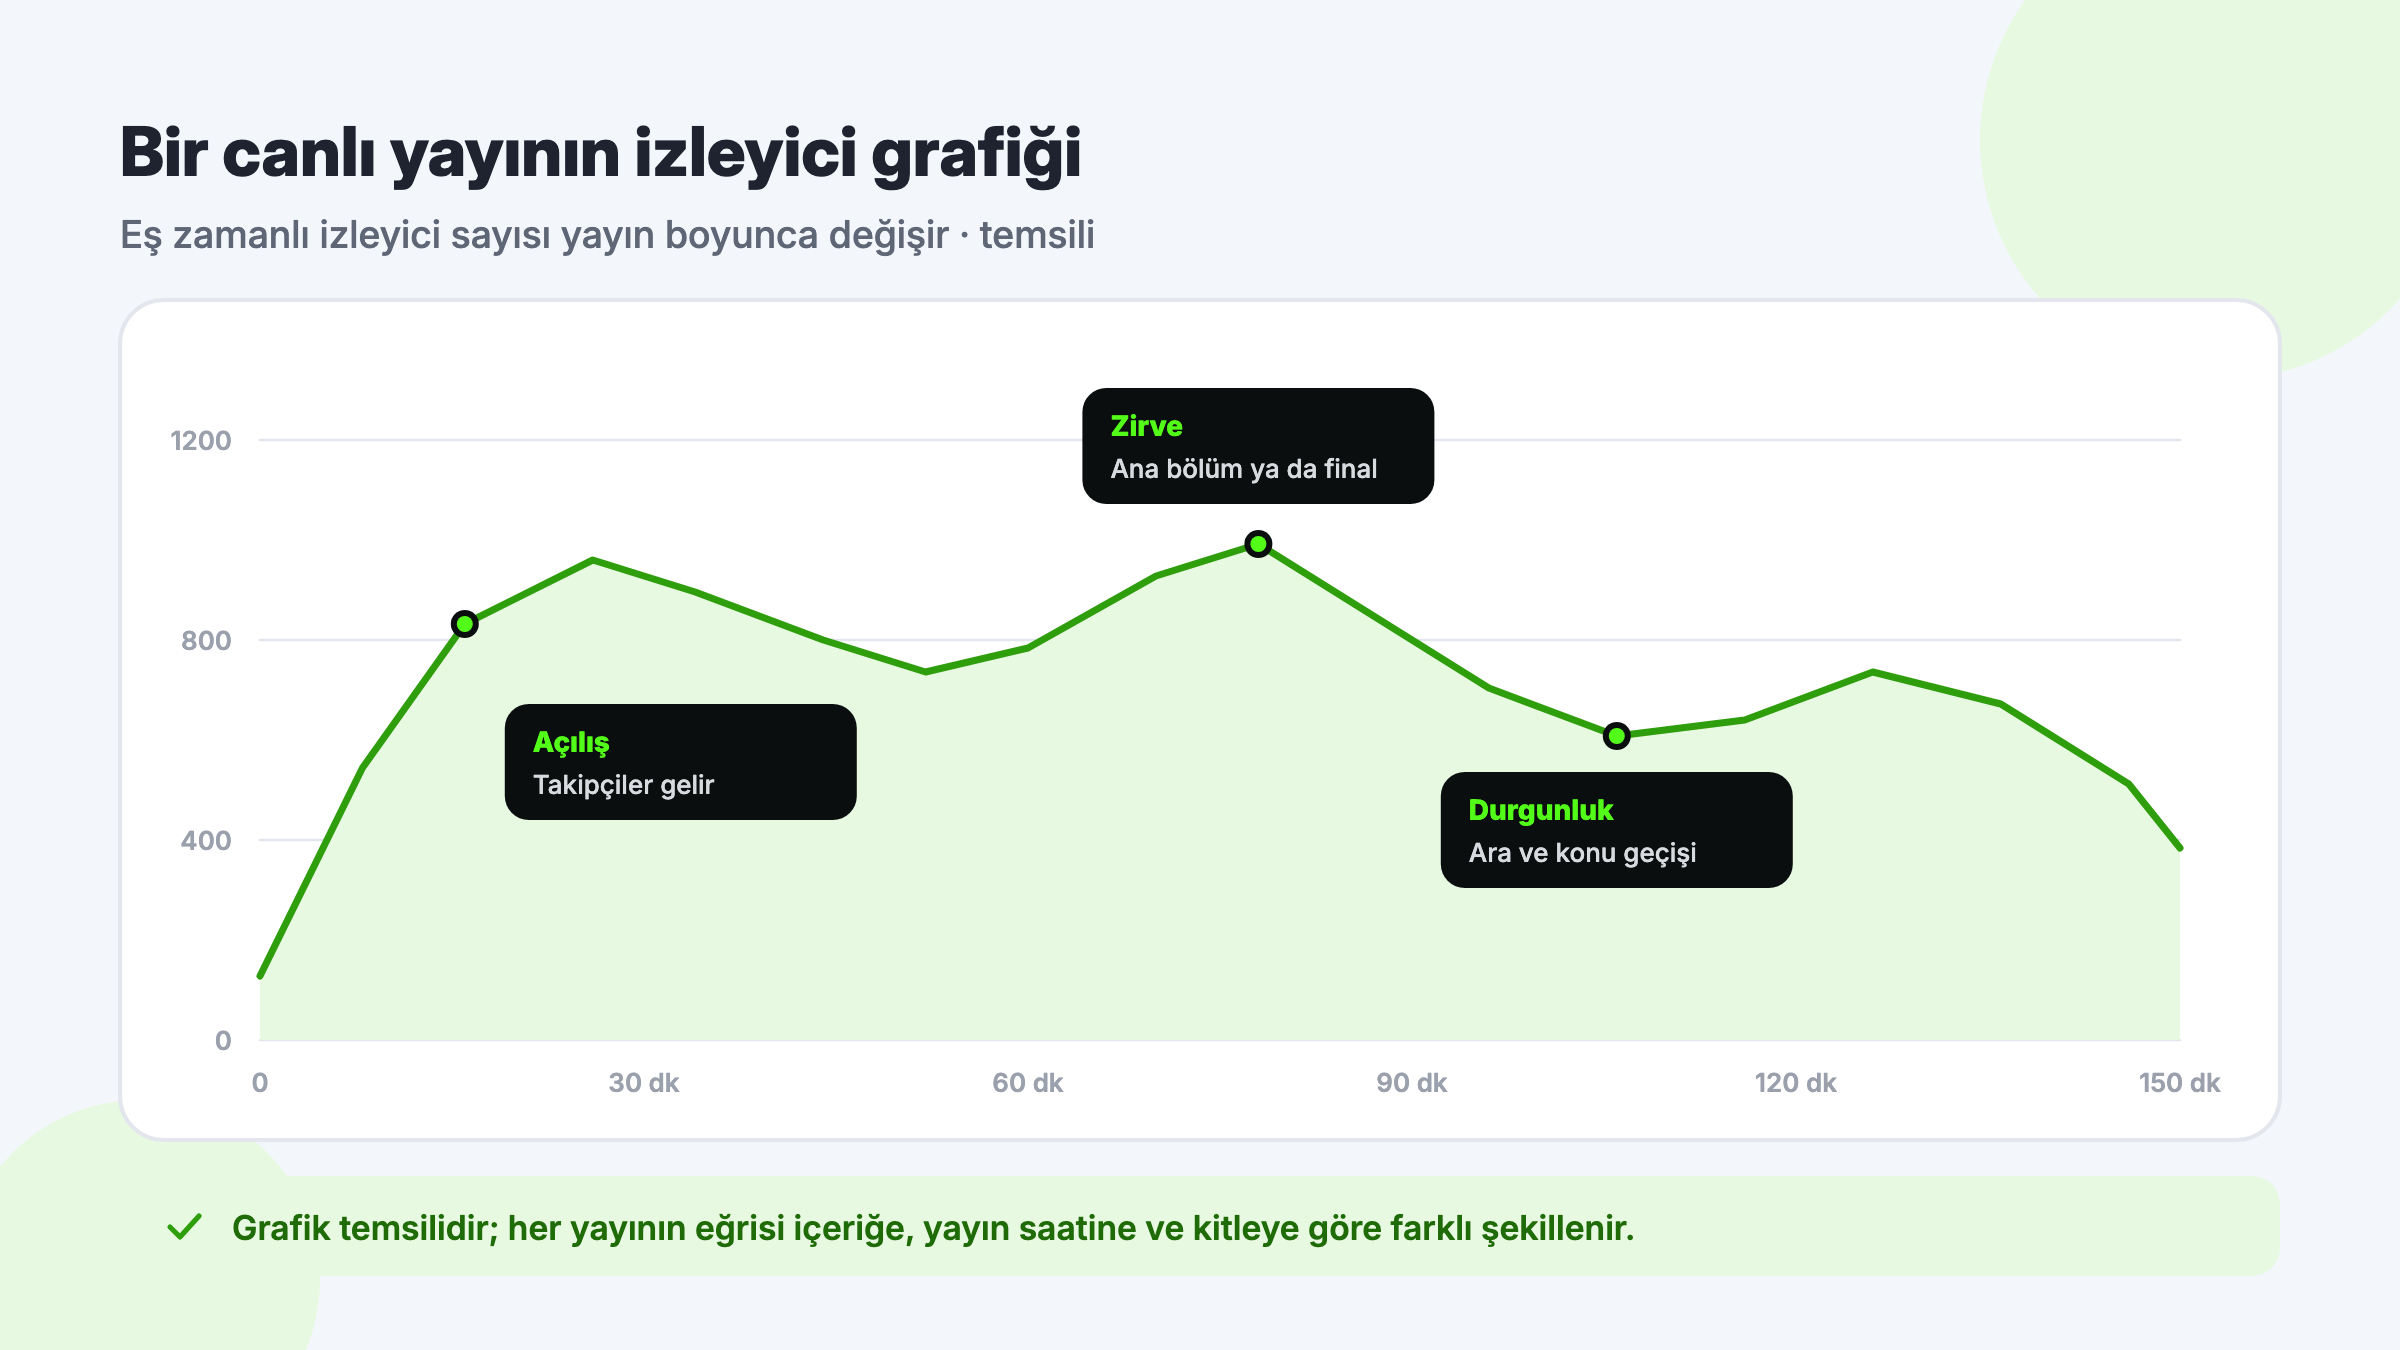
Task: Click the title 'Bir canlı yayının izleyici grafiği'
Action: tap(601, 154)
